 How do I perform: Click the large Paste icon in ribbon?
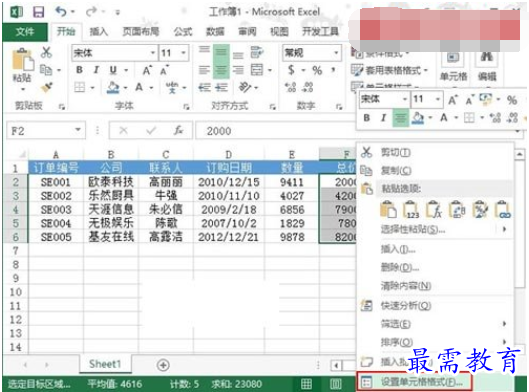(x=22, y=60)
